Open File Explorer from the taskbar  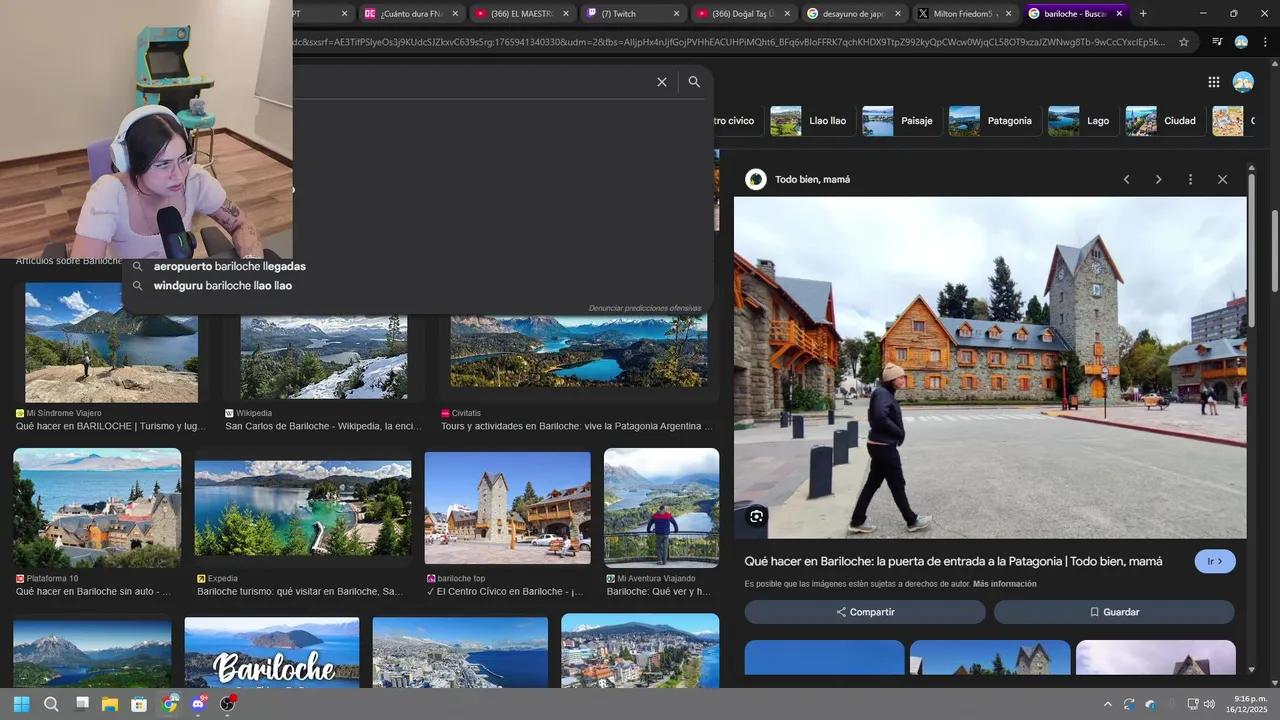pyautogui.click(x=110, y=704)
